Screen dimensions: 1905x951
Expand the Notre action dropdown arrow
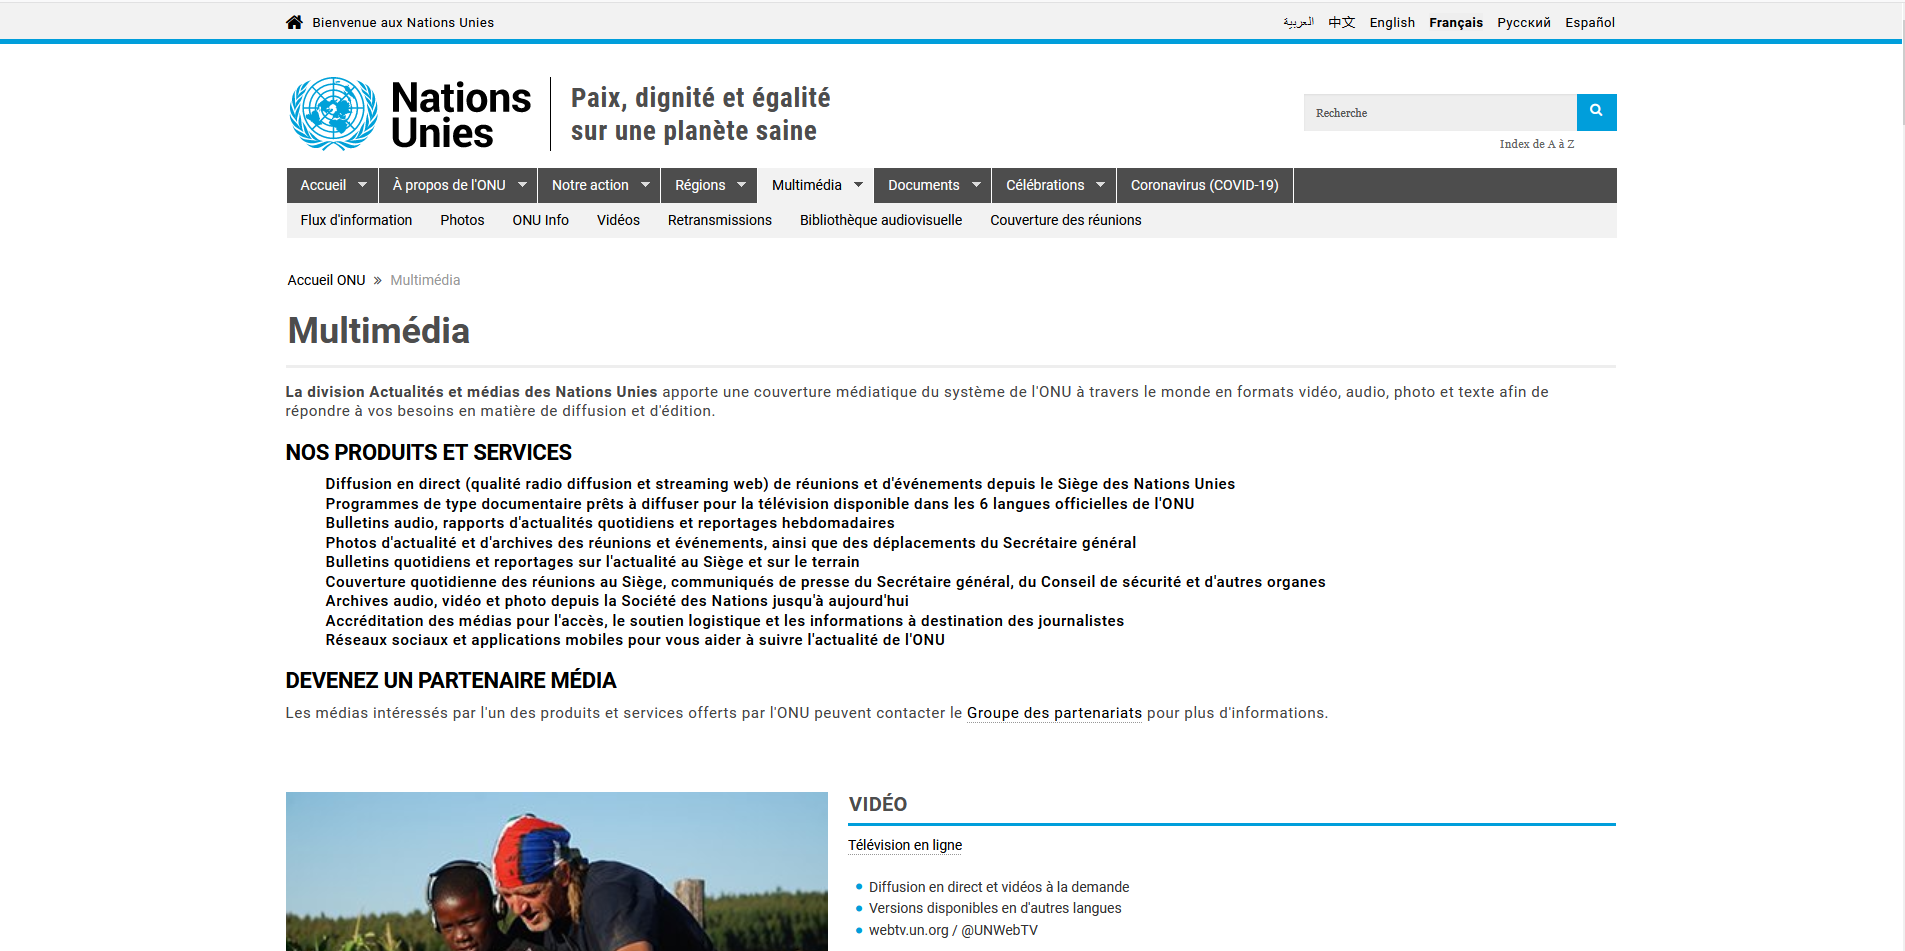click(x=645, y=185)
